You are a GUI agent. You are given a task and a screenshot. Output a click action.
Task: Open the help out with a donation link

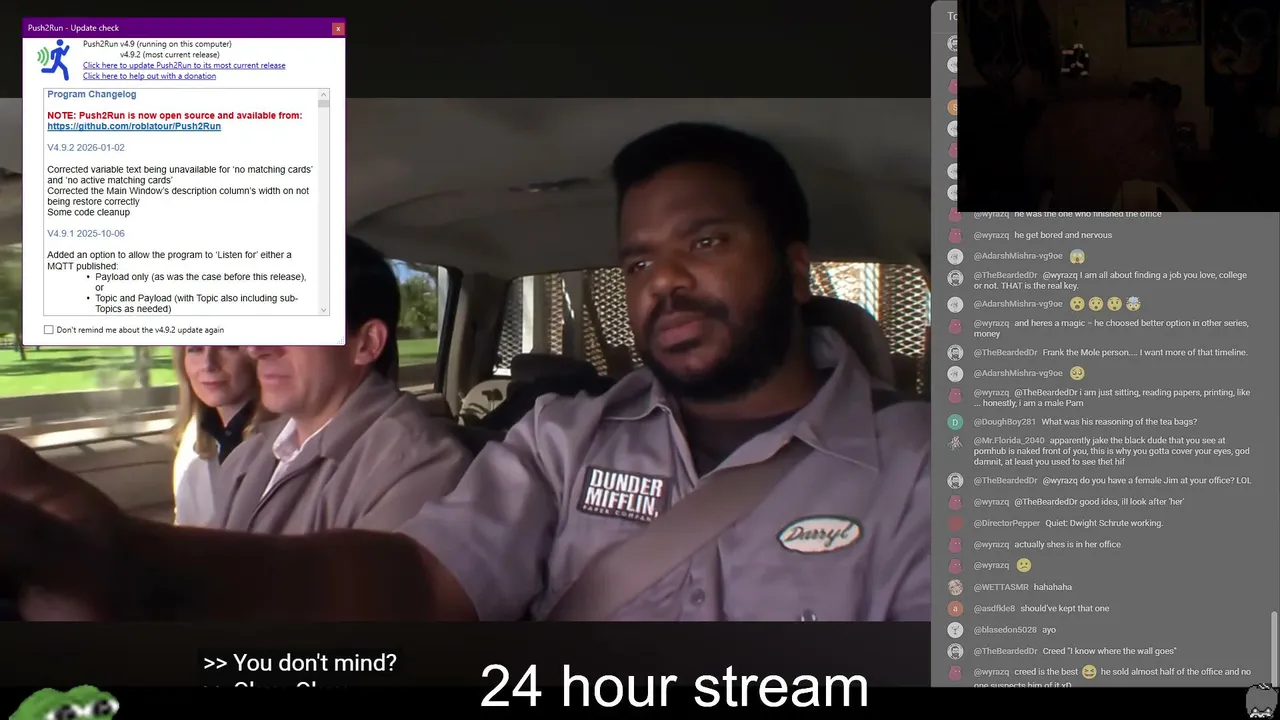pyautogui.click(x=149, y=76)
